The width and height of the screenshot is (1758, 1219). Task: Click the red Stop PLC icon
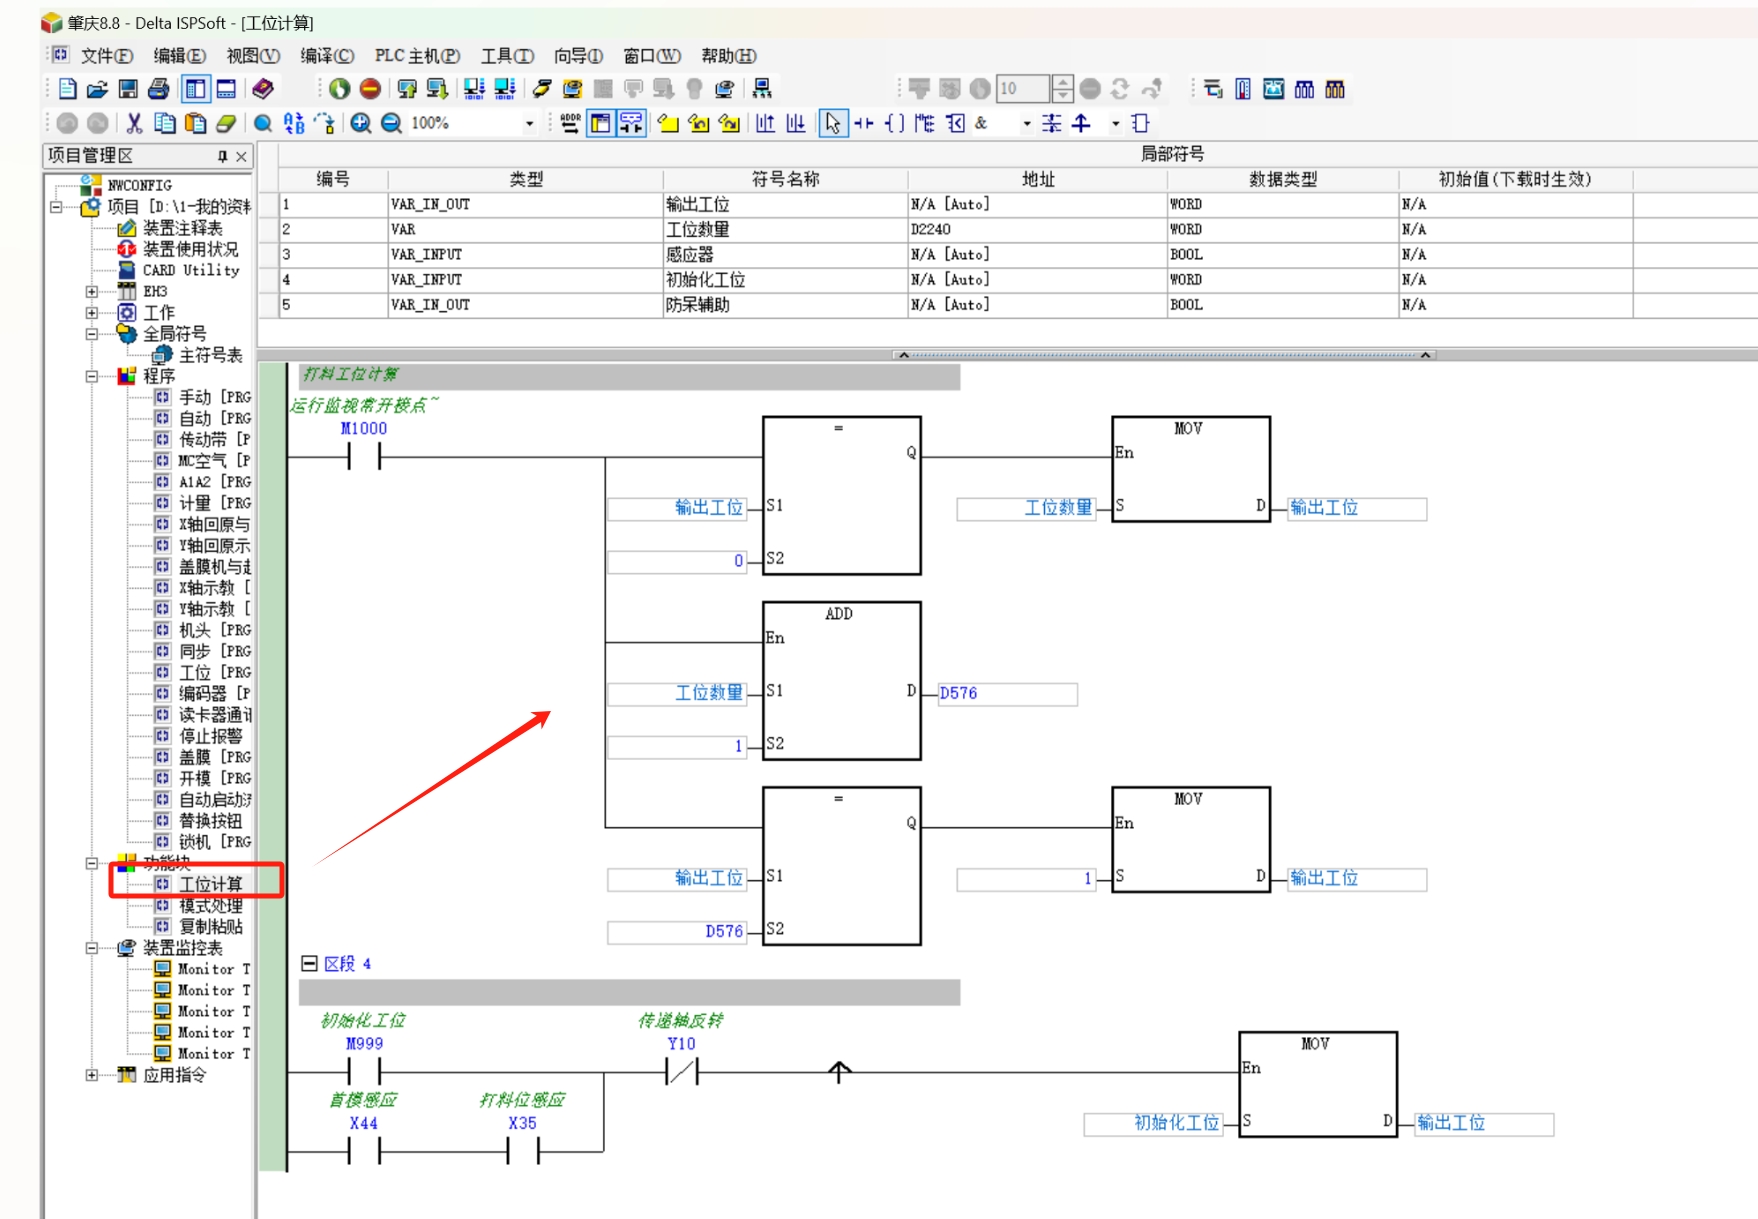coord(370,89)
